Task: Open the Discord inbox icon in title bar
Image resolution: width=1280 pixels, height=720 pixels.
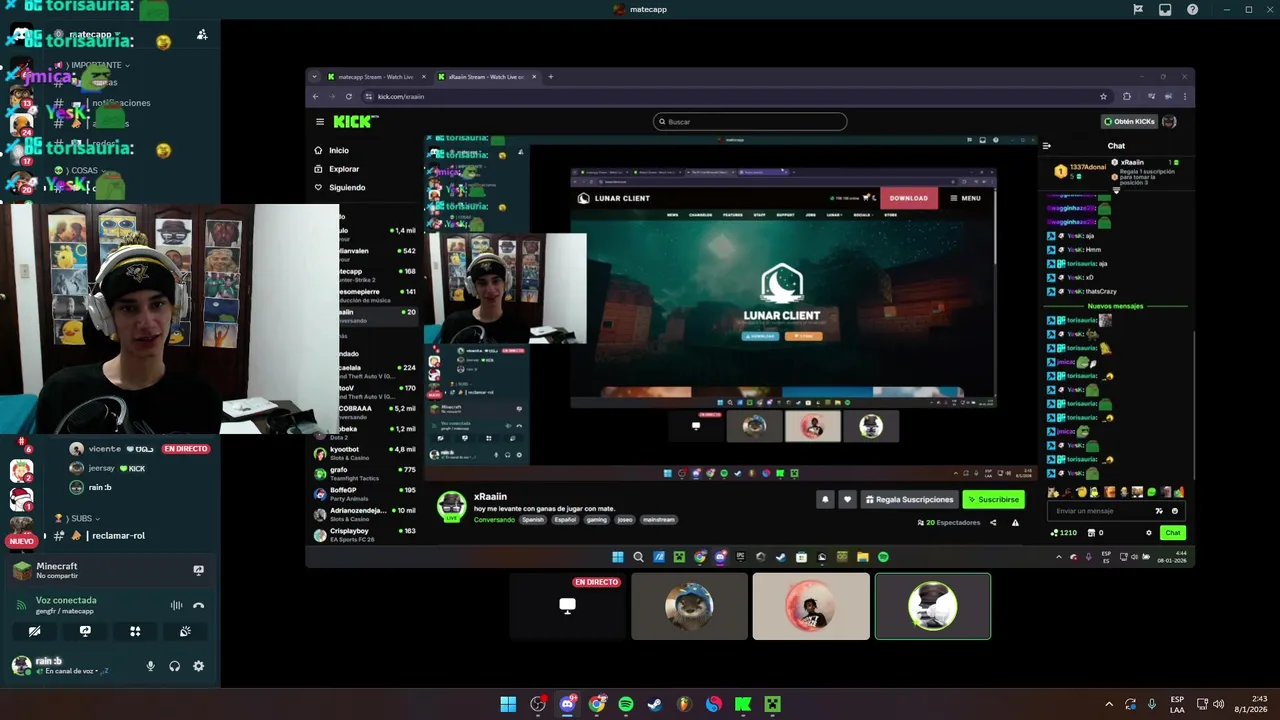Action: [x=1165, y=9]
